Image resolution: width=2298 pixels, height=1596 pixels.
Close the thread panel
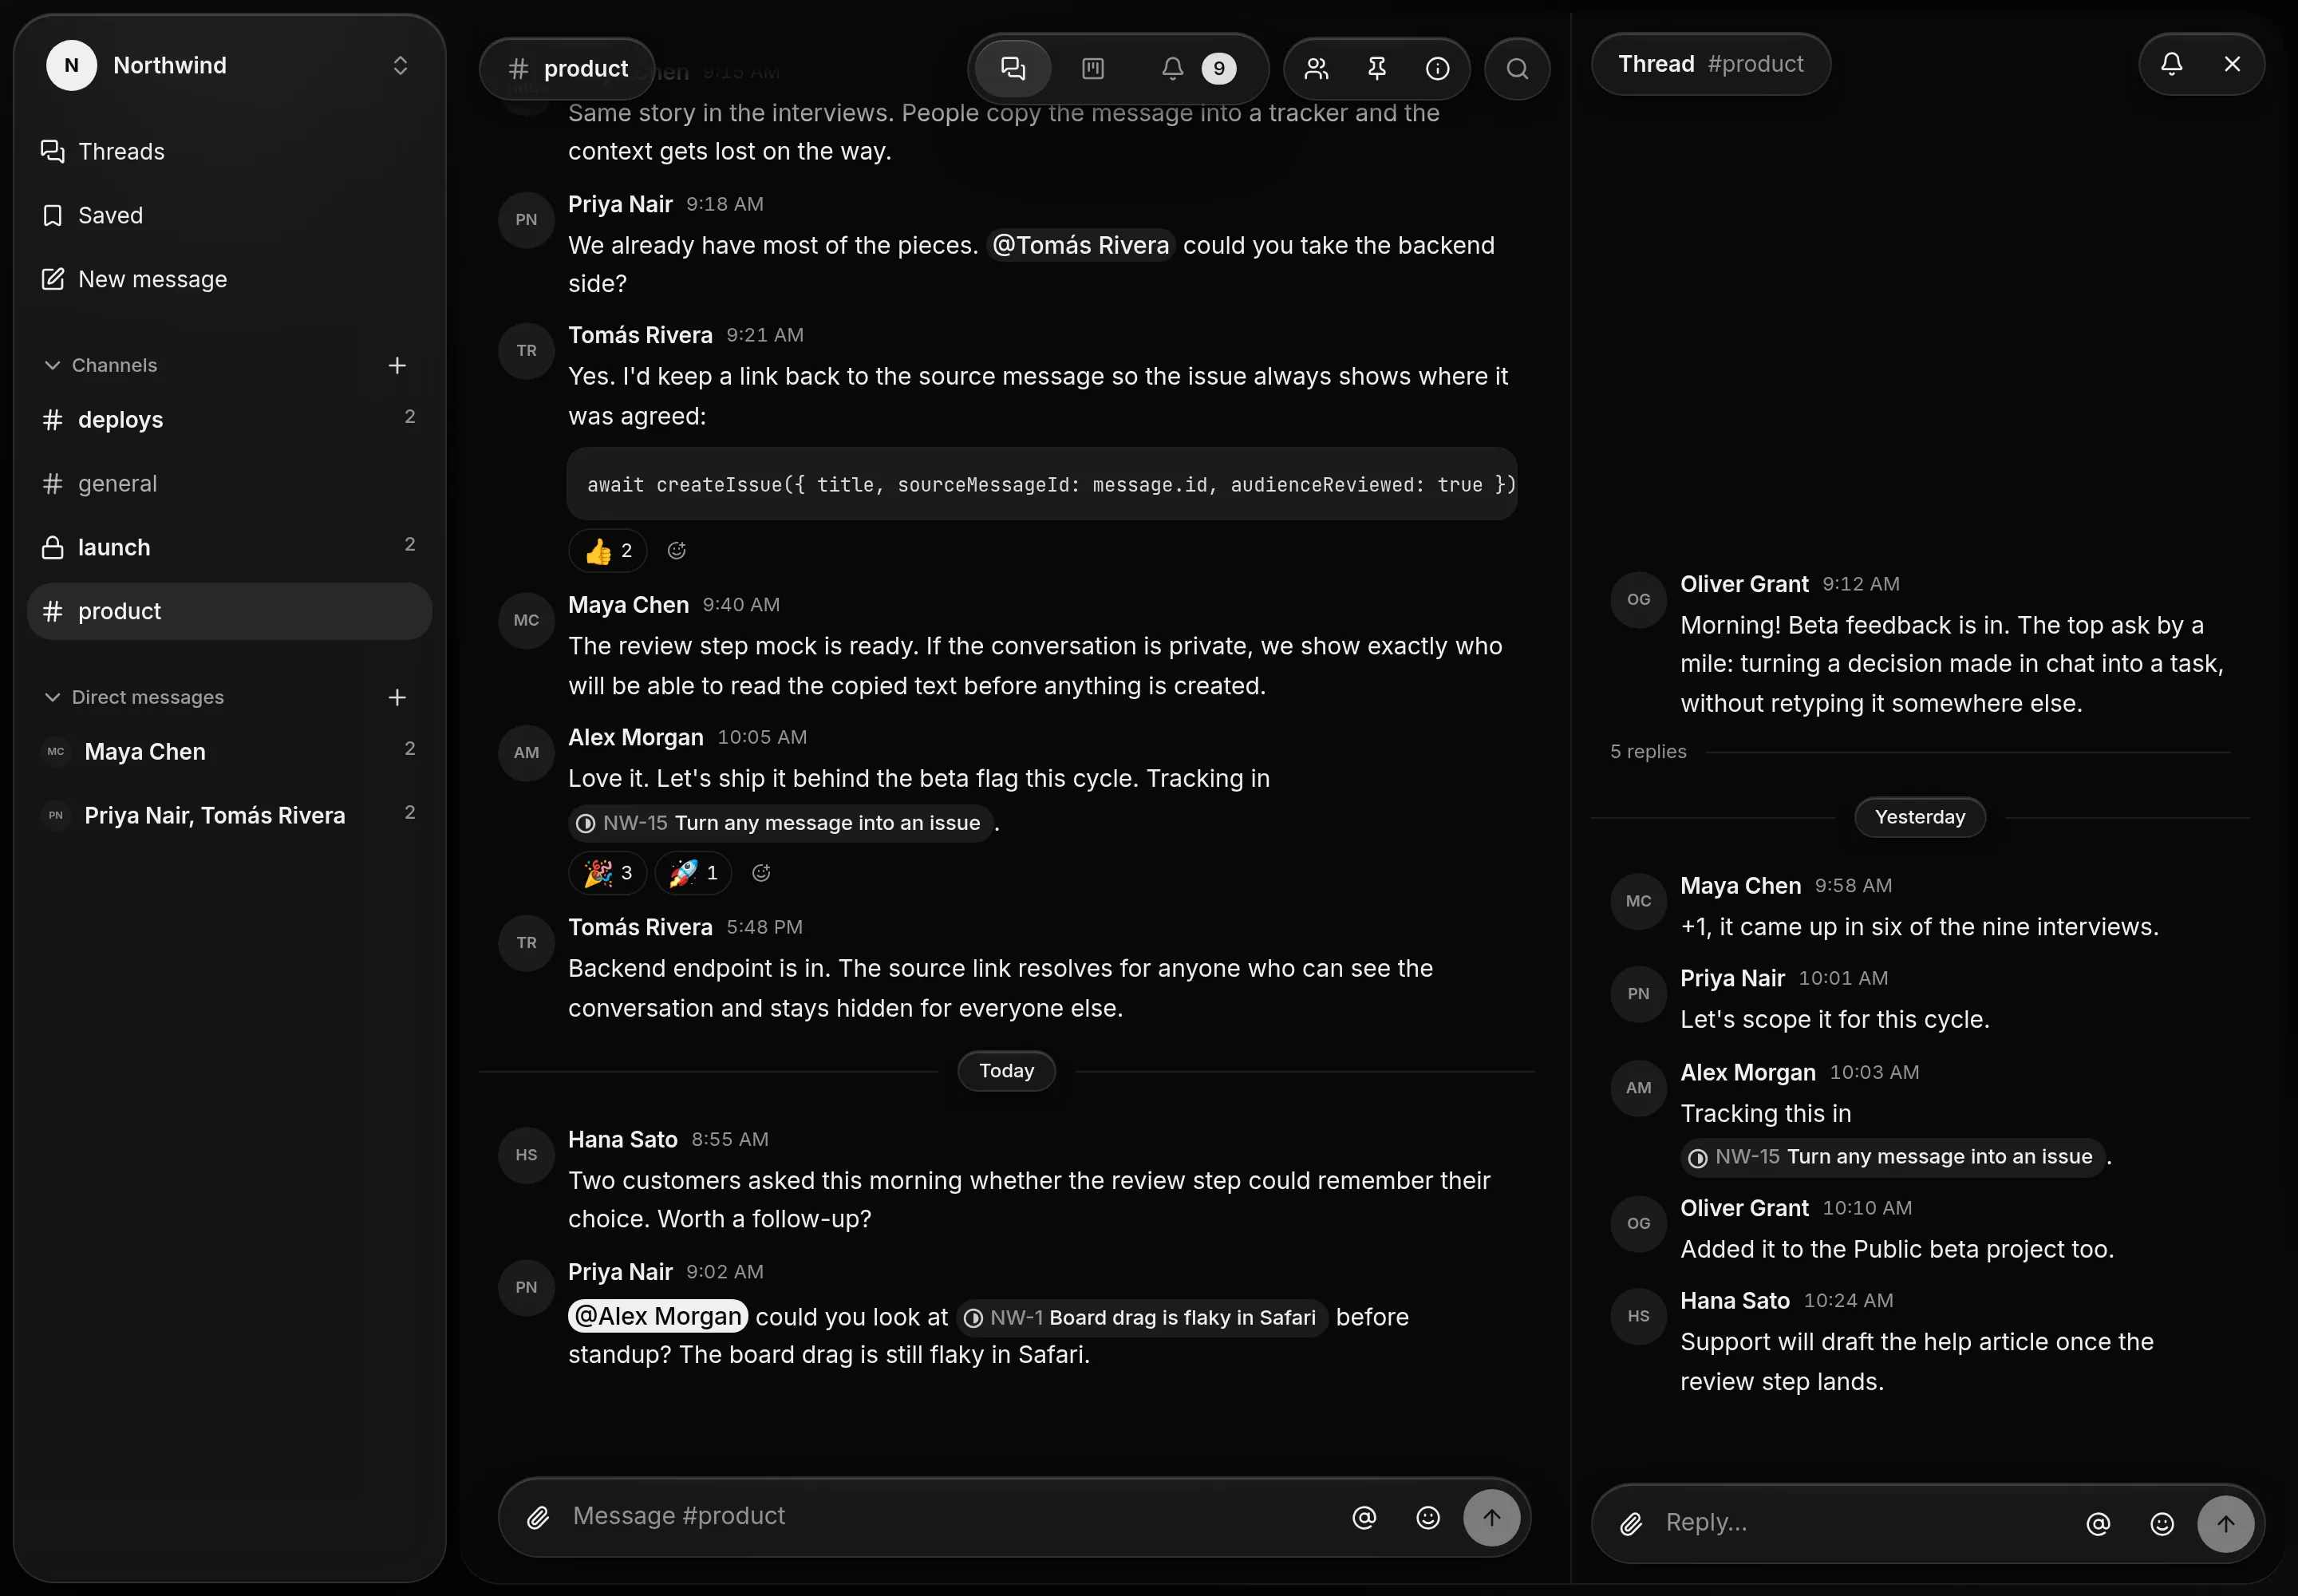(x=2232, y=64)
